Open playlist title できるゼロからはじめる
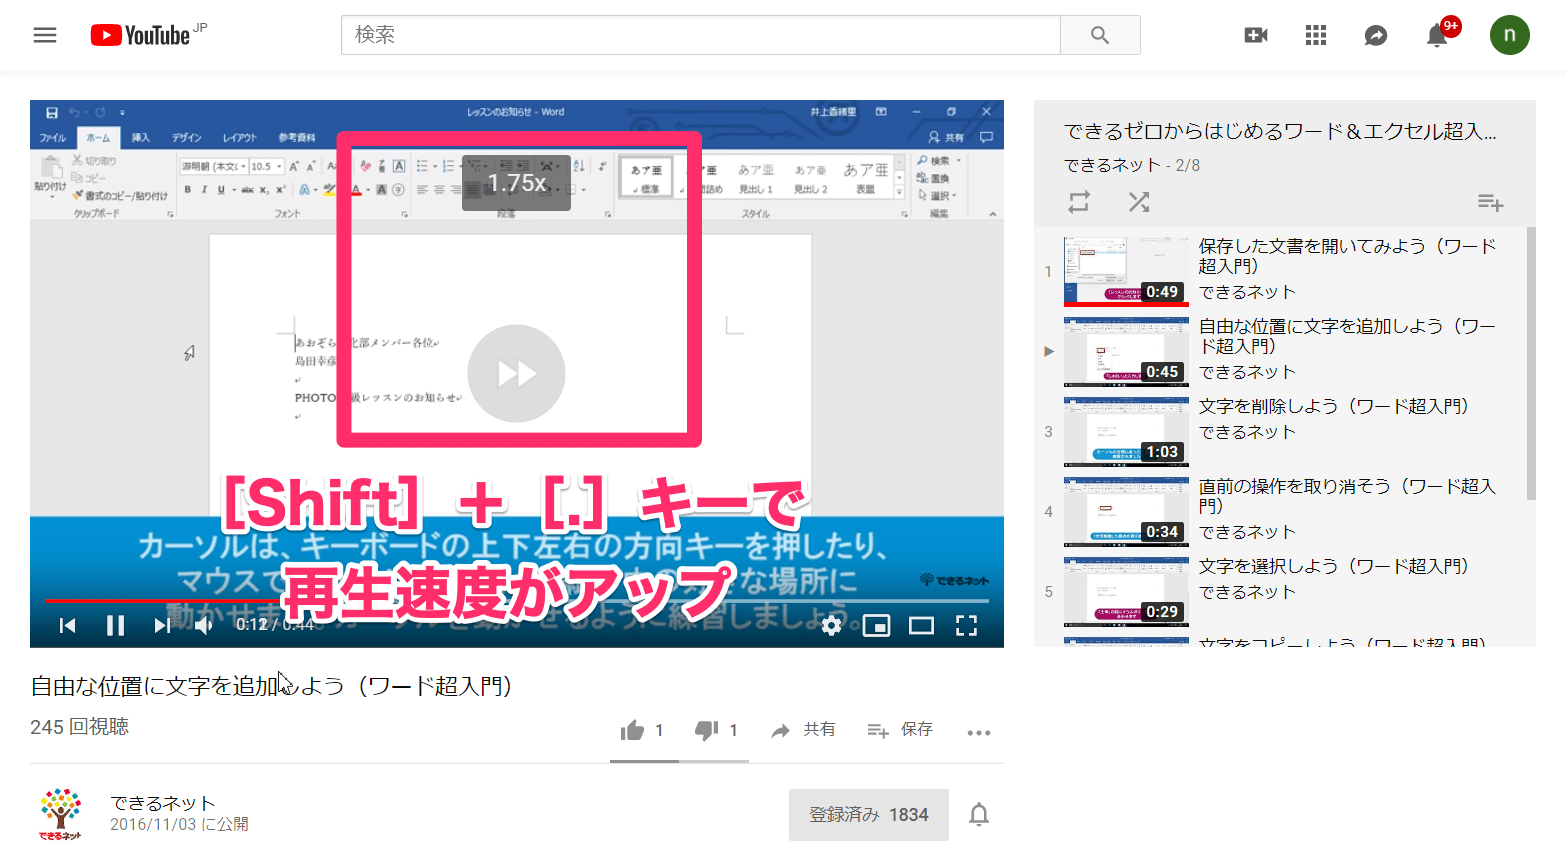Screen dimensions: 1566x851 coord(1280,131)
